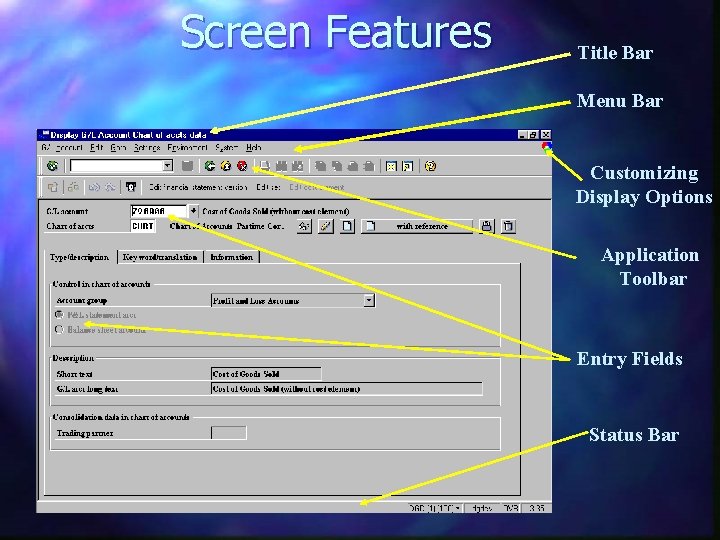Open the colorful Customizing Display Options icon
The width and height of the screenshot is (720, 540).
pos(546,147)
